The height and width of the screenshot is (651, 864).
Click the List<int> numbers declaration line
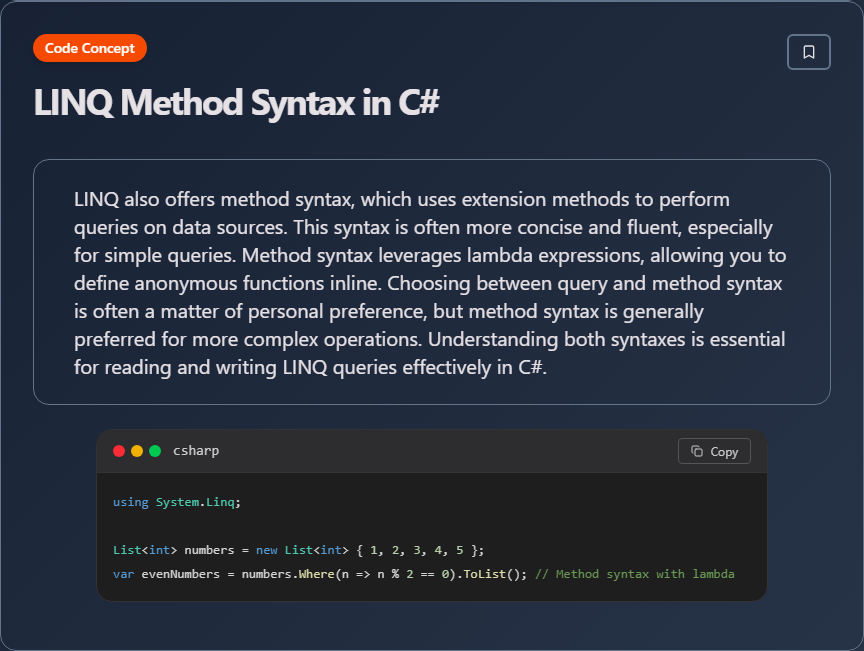click(299, 550)
